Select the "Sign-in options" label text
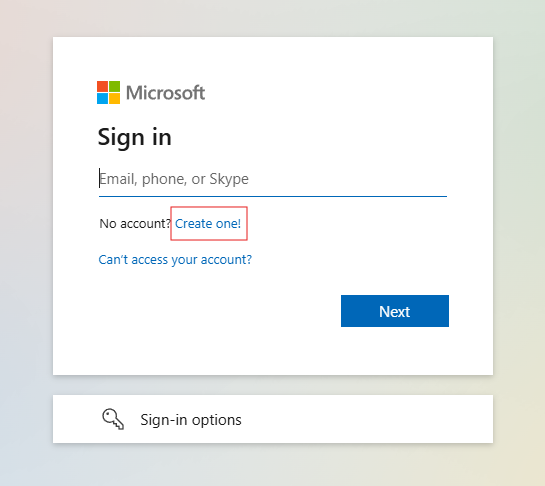Screen dimensions: 545x486 (191, 420)
